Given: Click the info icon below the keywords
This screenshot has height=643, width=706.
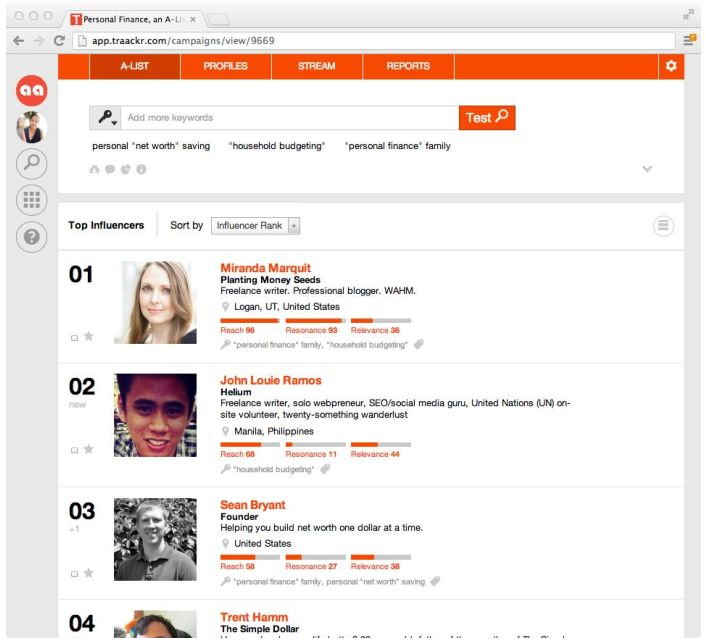Looking at the screenshot, I should pyautogui.click(x=141, y=169).
